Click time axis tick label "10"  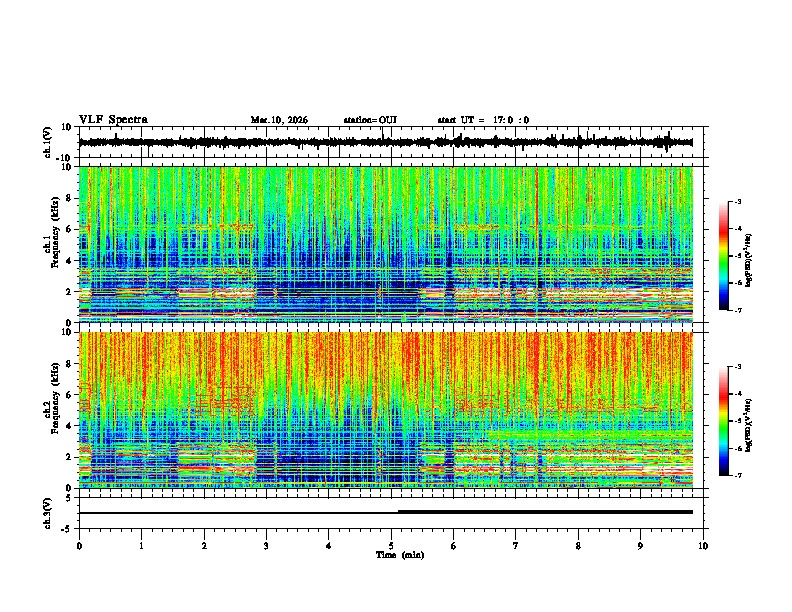[x=703, y=546]
